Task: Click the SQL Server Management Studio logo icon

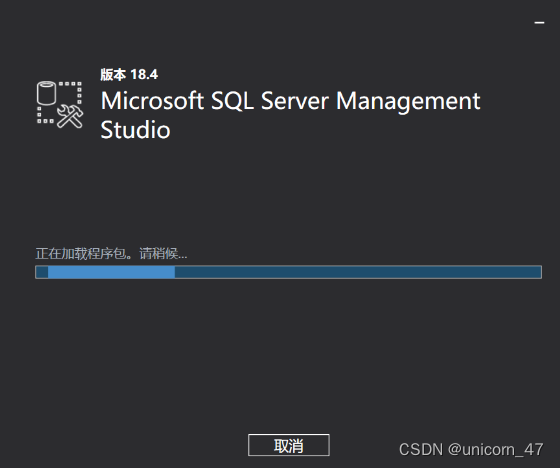Action: (x=60, y=104)
